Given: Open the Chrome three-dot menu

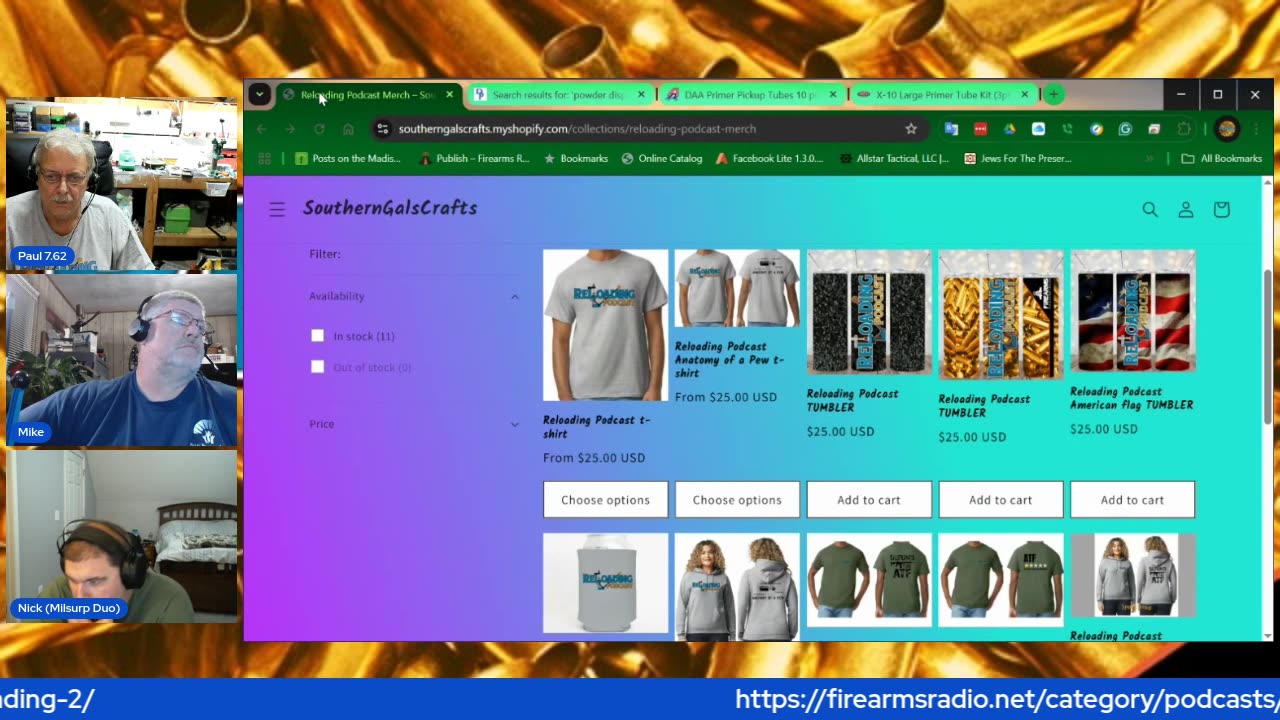Looking at the screenshot, I should (x=1255, y=129).
